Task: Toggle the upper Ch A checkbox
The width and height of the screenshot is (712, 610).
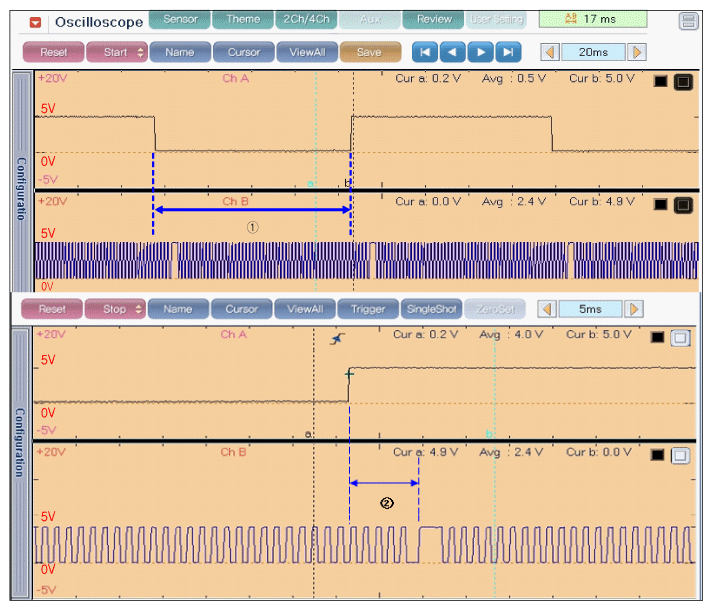Action: [683, 82]
